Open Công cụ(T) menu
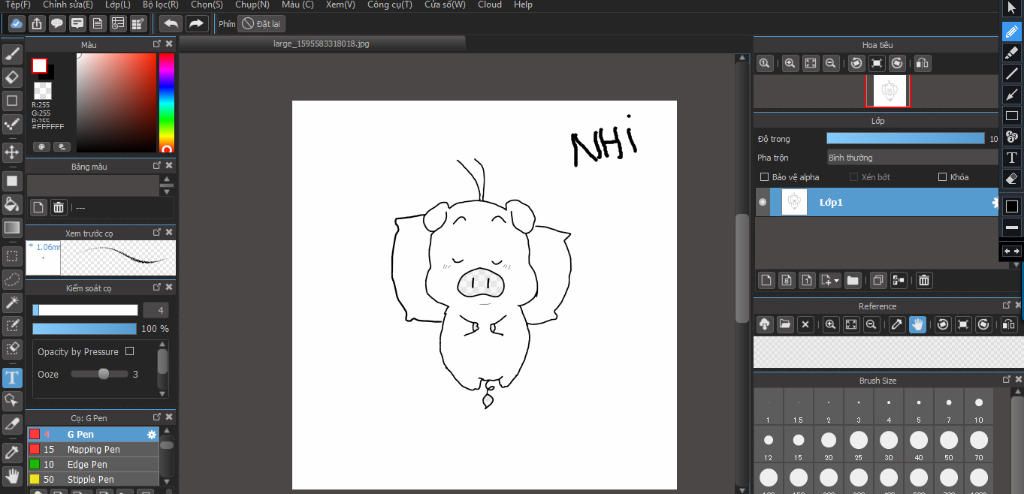1024x494 pixels. [x=390, y=5]
